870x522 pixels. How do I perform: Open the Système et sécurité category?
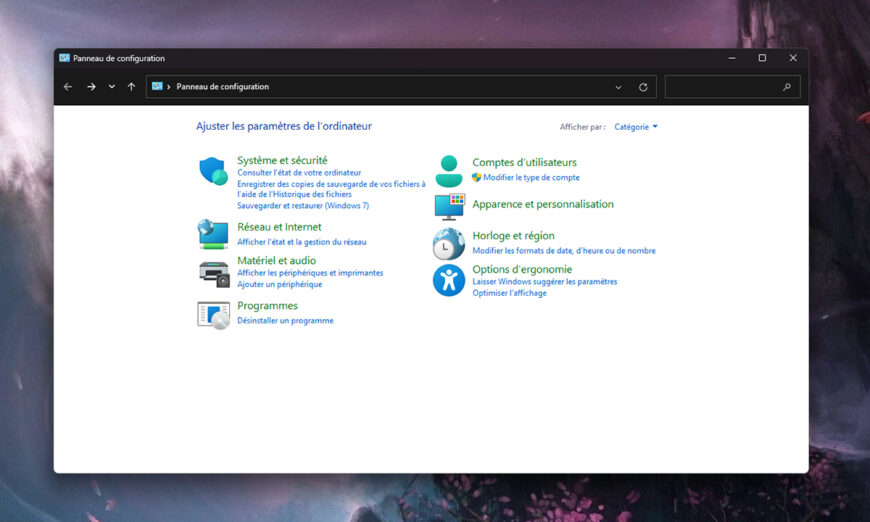point(282,160)
